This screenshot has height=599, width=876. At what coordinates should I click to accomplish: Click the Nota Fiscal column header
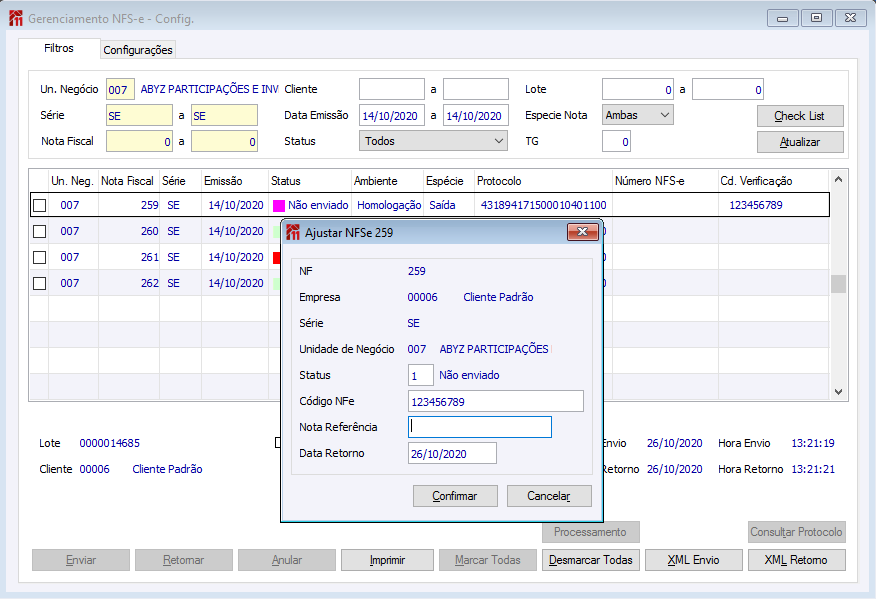[x=127, y=181]
